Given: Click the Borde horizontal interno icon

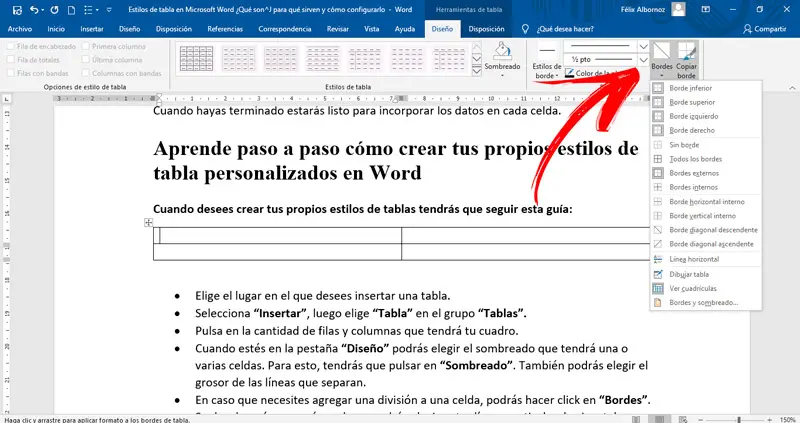Looking at the screenshot, I should pos(658,202).
